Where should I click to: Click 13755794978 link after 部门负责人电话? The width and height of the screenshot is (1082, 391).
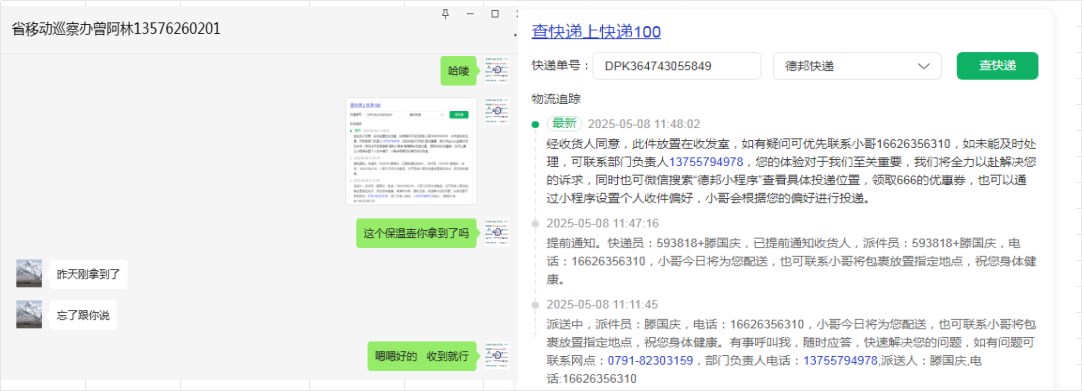pos(840,361)
